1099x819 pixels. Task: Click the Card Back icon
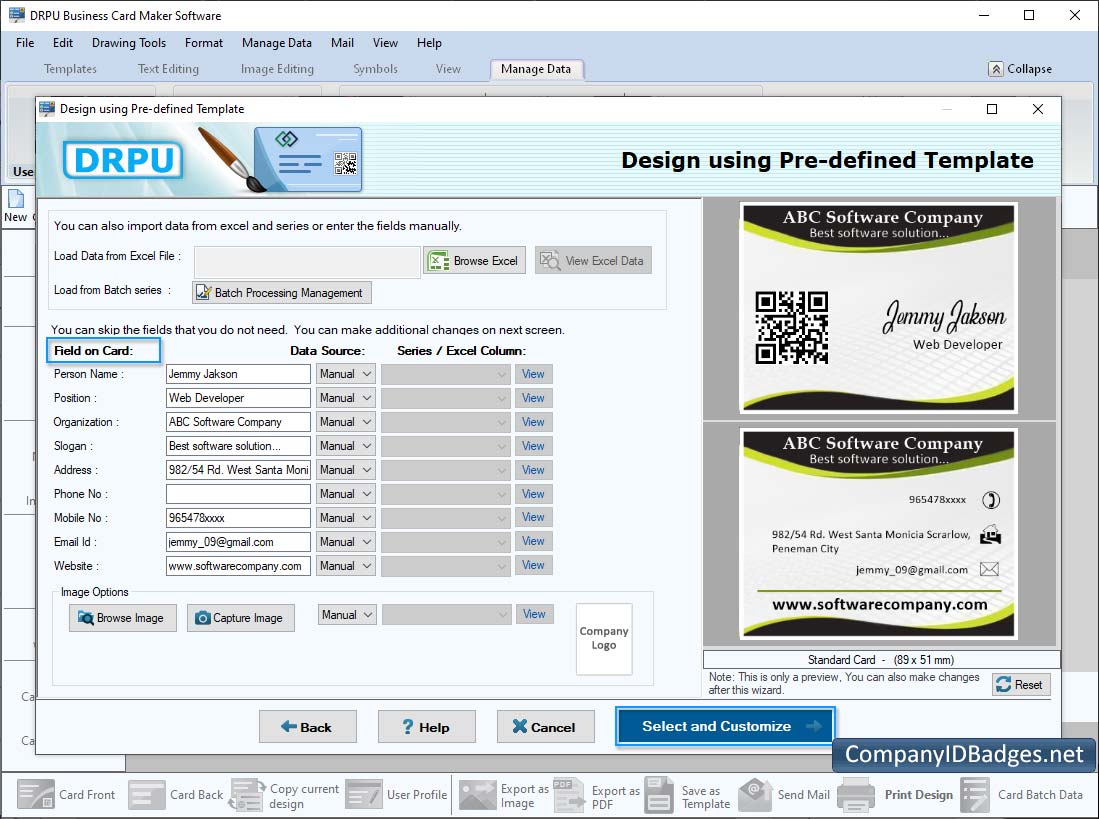tap(147, 794)
